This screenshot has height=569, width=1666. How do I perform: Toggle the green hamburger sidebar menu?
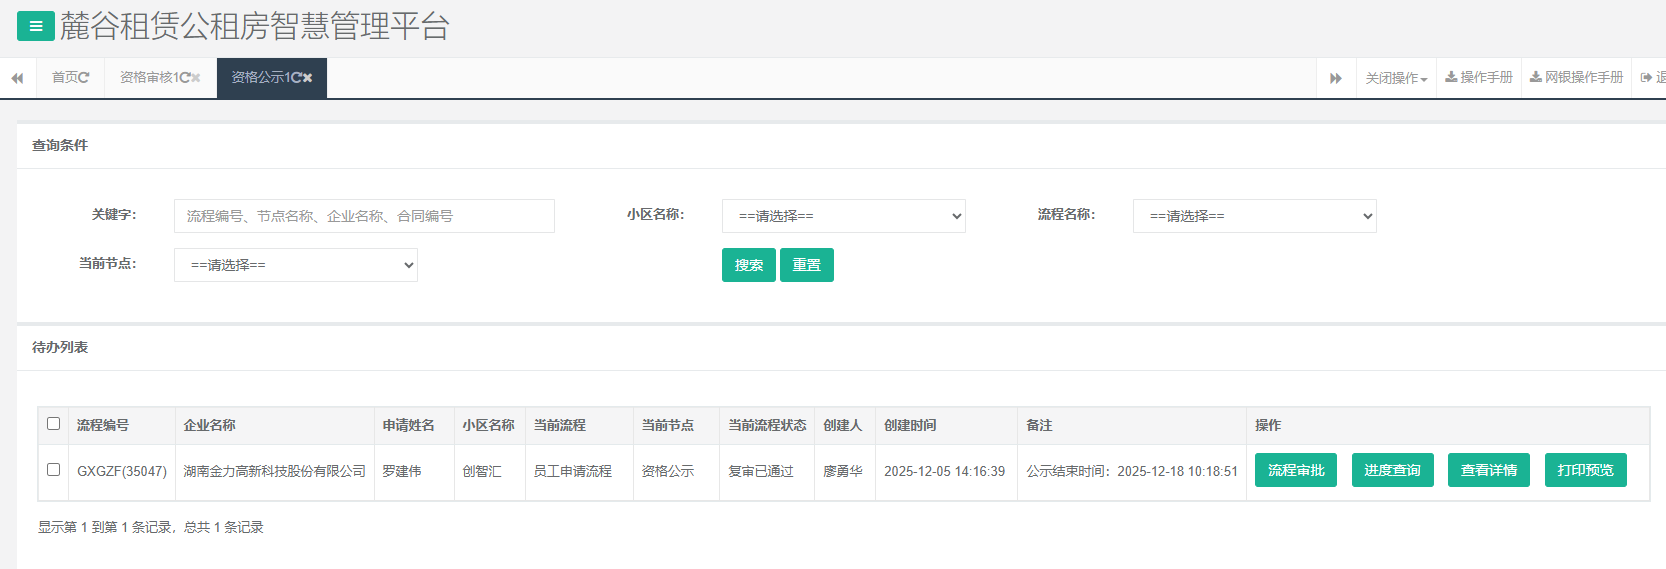(36, 26)
